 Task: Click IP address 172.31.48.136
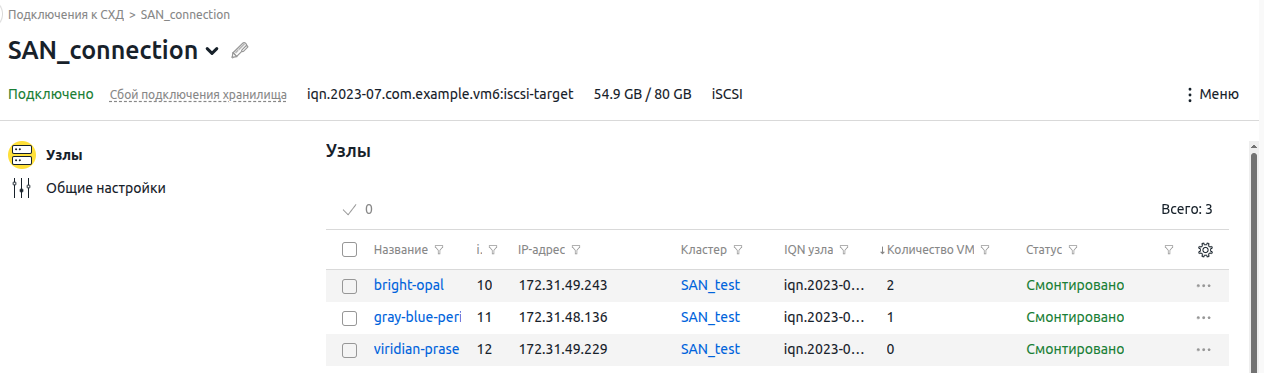(563, 317)
